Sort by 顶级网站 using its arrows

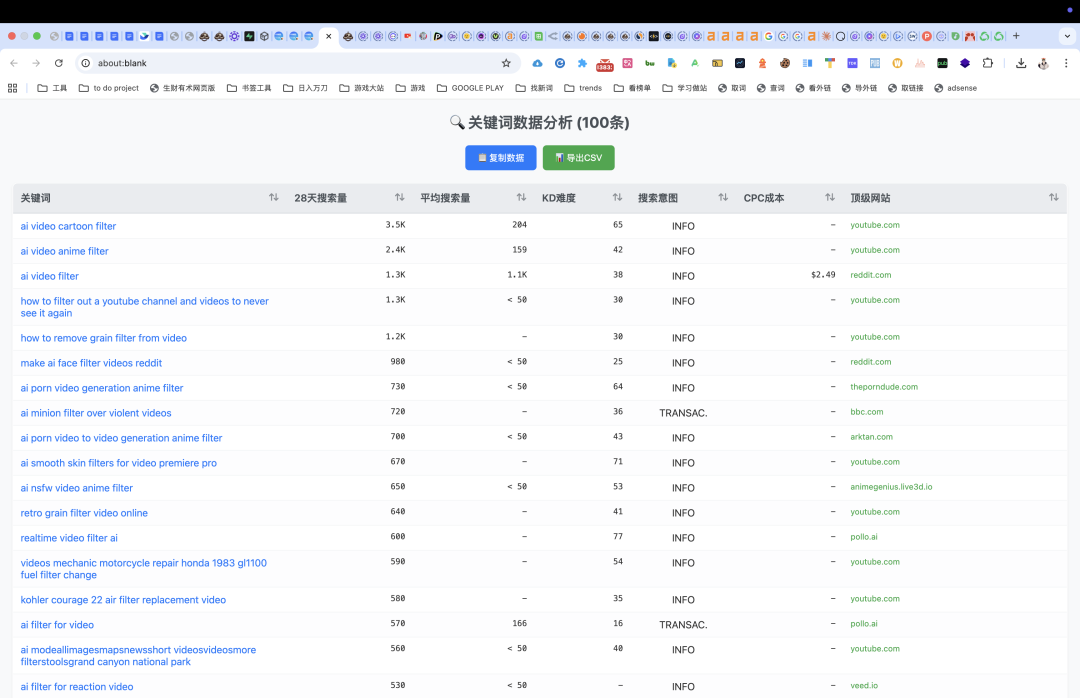[1054, 198]
